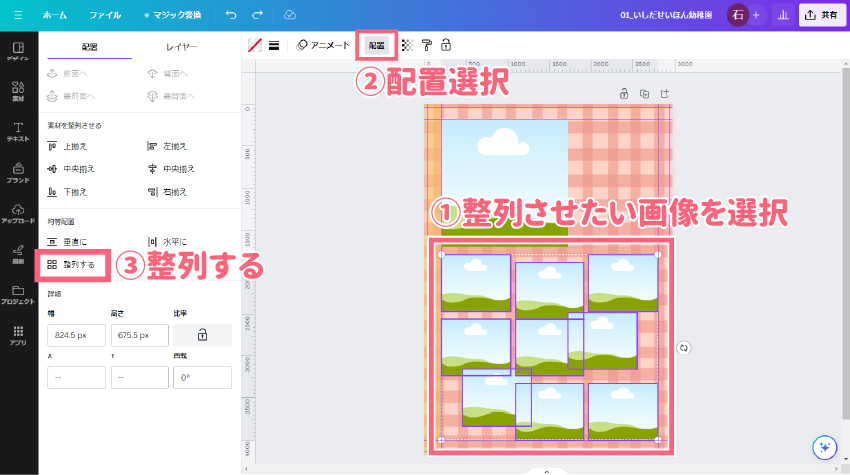Open the border line style icon

274,46
